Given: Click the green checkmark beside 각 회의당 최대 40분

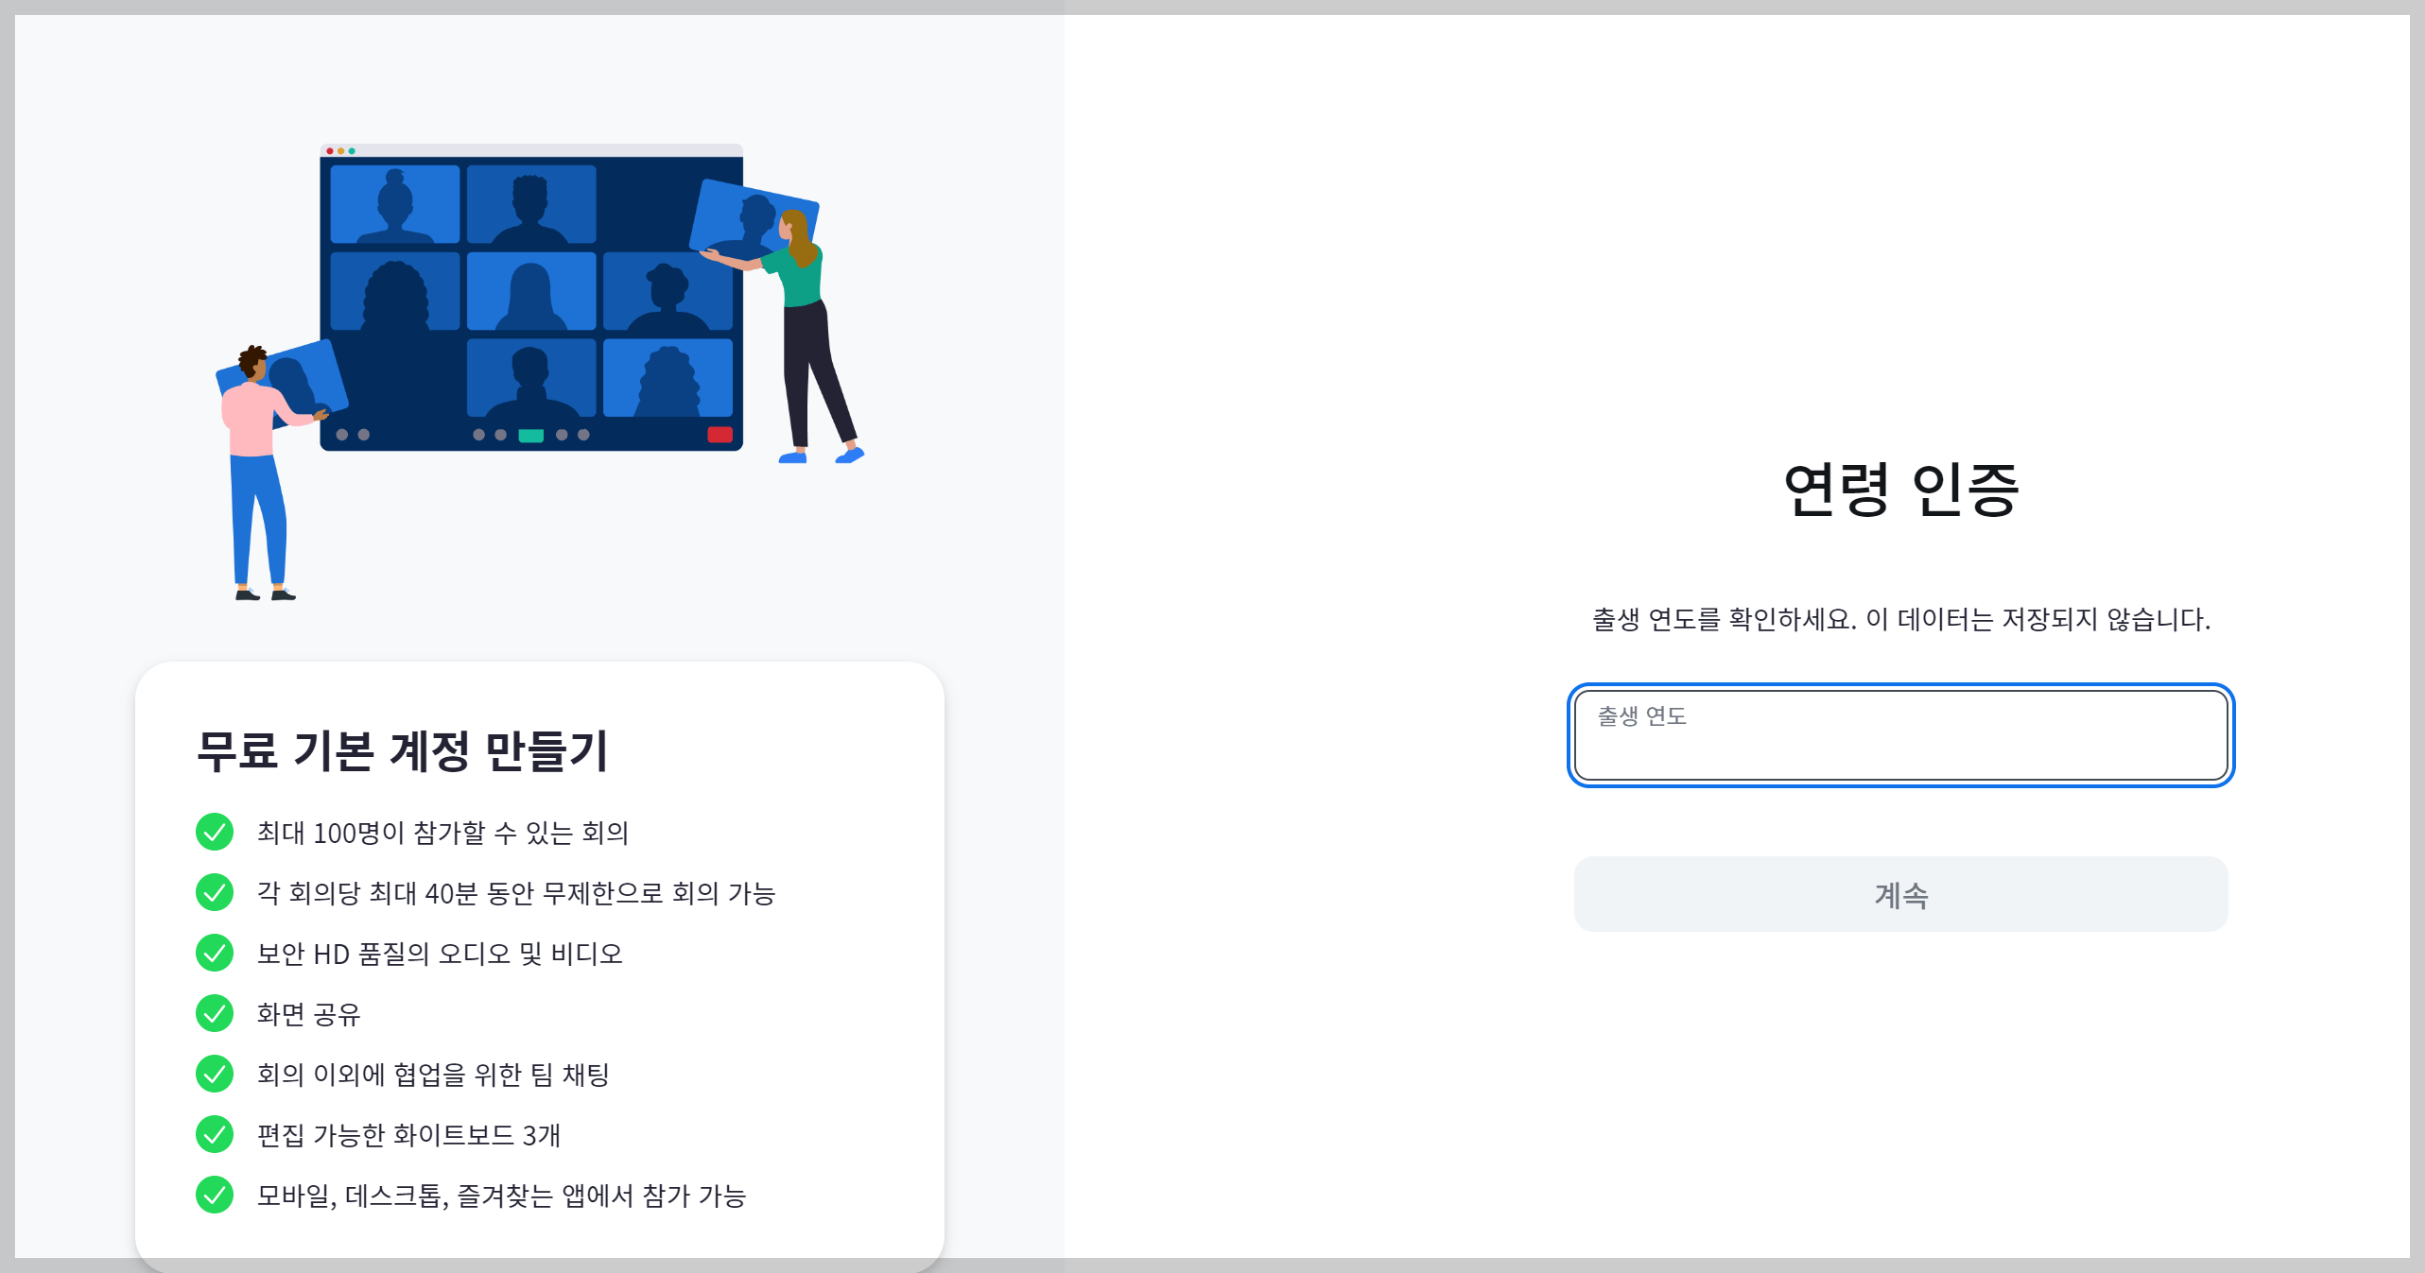Looking at the screenshot, I should pos(214,892).
